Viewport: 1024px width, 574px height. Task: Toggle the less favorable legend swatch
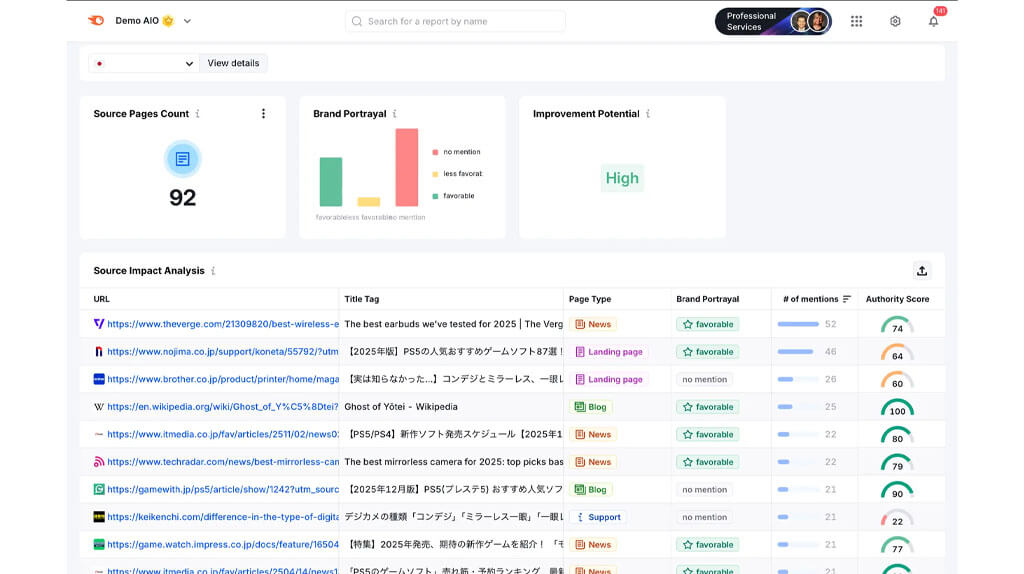point(435,174)
